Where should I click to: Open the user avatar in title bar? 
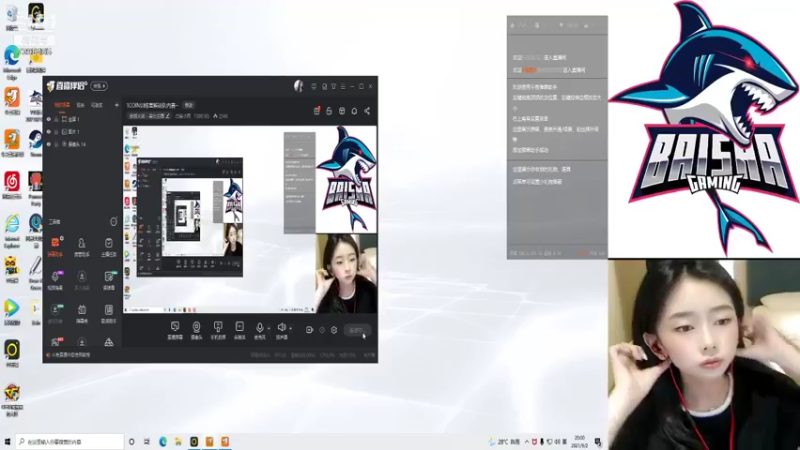(298, 86)
